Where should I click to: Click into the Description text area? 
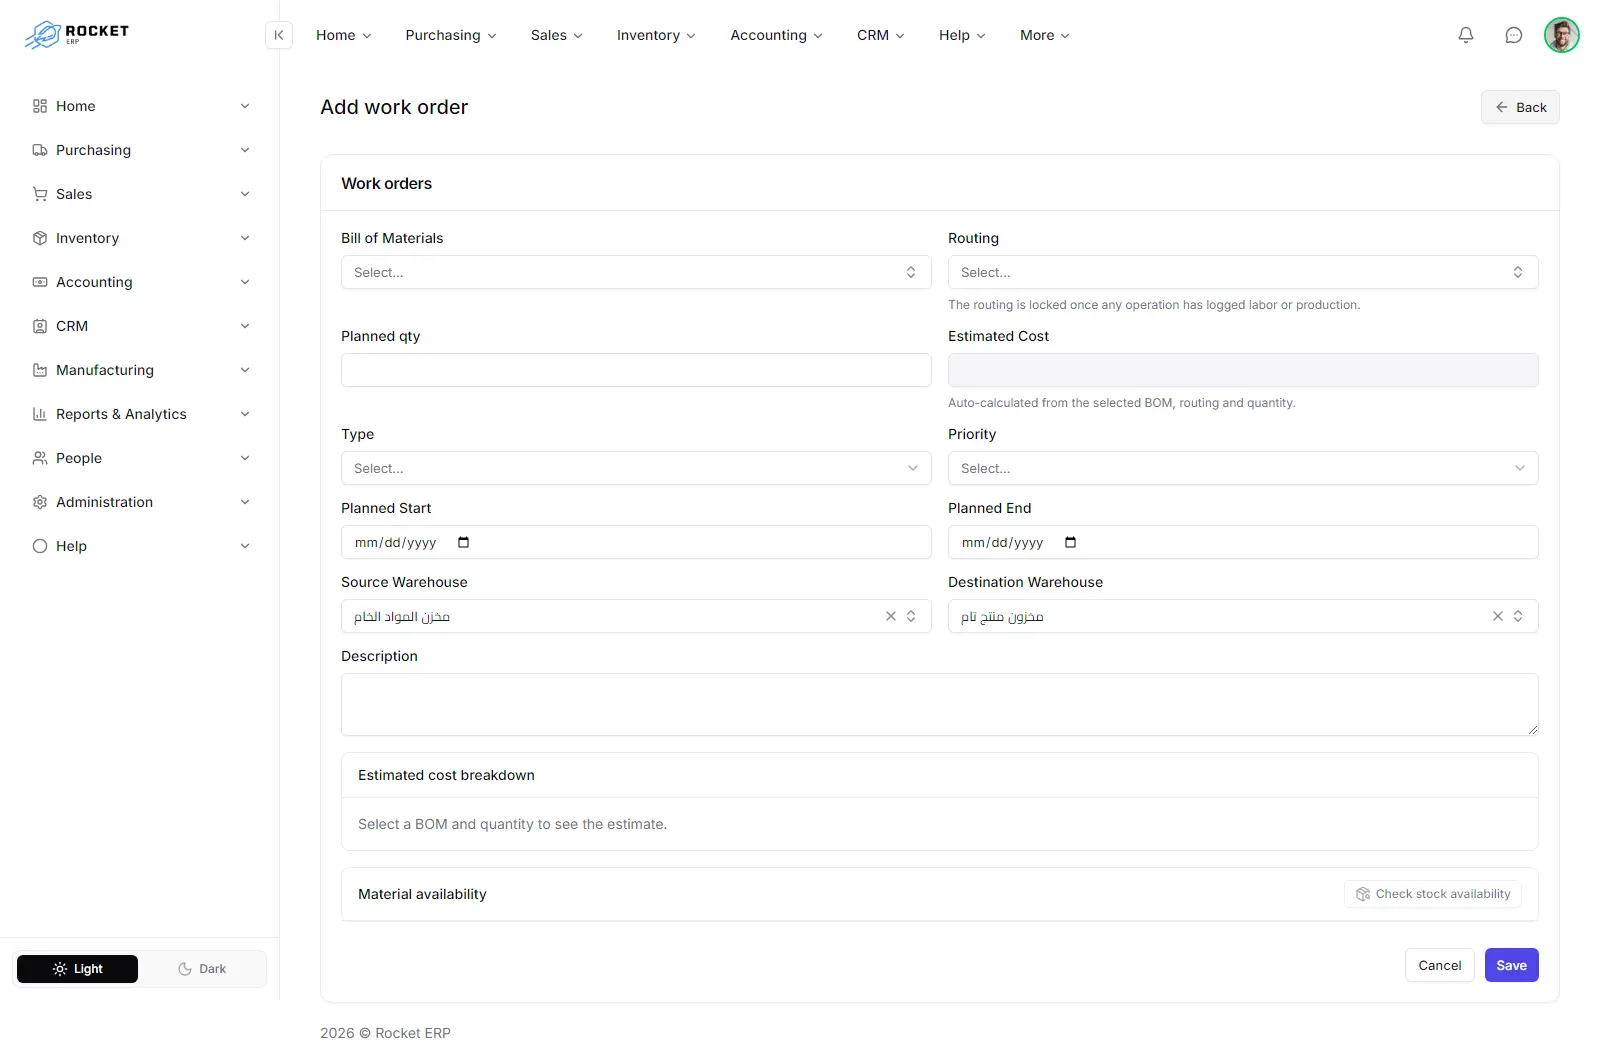pyautogui.click(x=940, y=705)
